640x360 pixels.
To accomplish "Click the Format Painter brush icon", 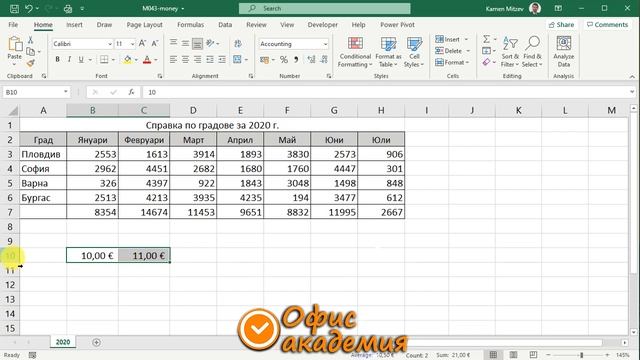I will coord(31,63).
